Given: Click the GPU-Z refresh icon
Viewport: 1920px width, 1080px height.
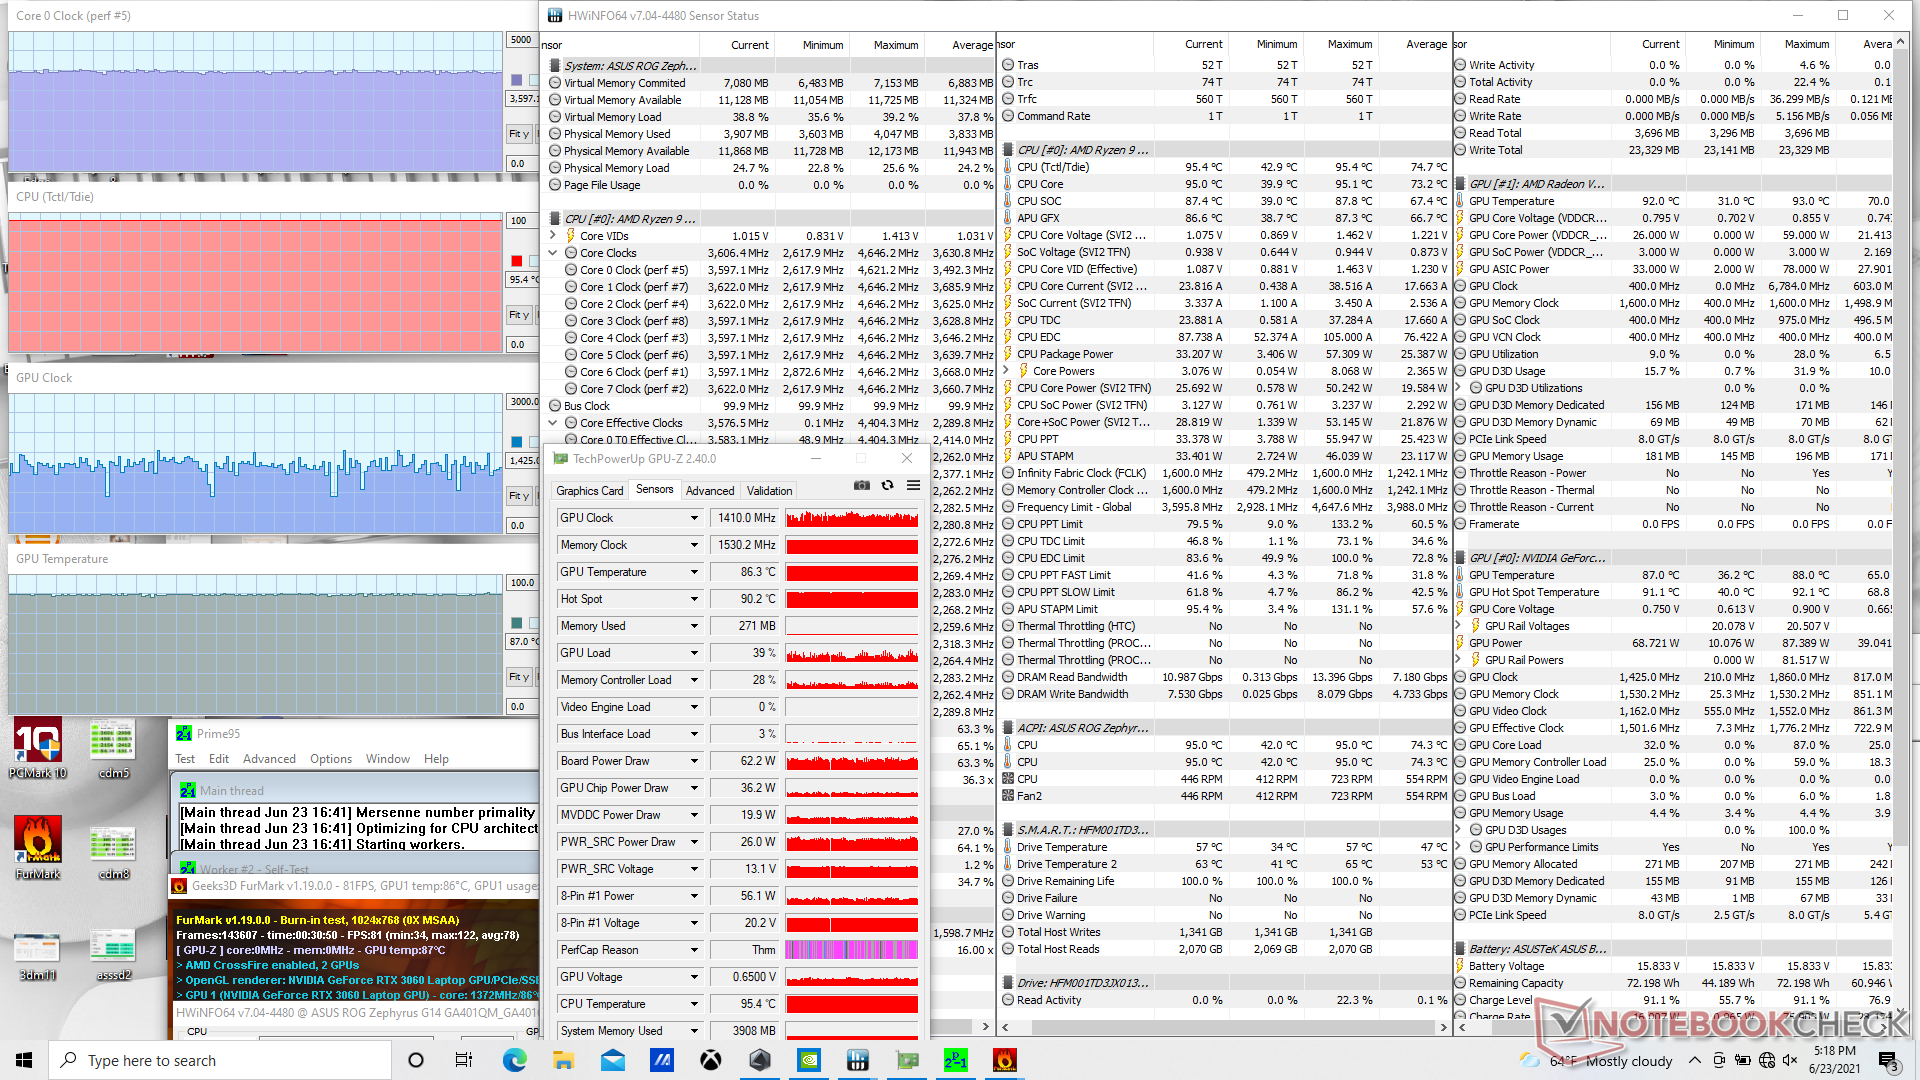Looking at the screenshot, I should 887,486.
